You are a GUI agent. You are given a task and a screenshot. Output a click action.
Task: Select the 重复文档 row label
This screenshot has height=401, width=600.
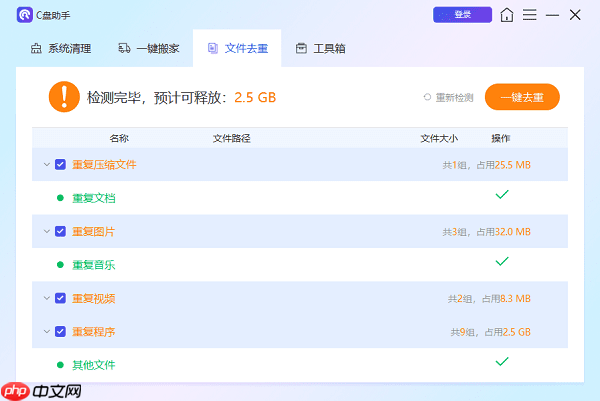tap(94, 198)
